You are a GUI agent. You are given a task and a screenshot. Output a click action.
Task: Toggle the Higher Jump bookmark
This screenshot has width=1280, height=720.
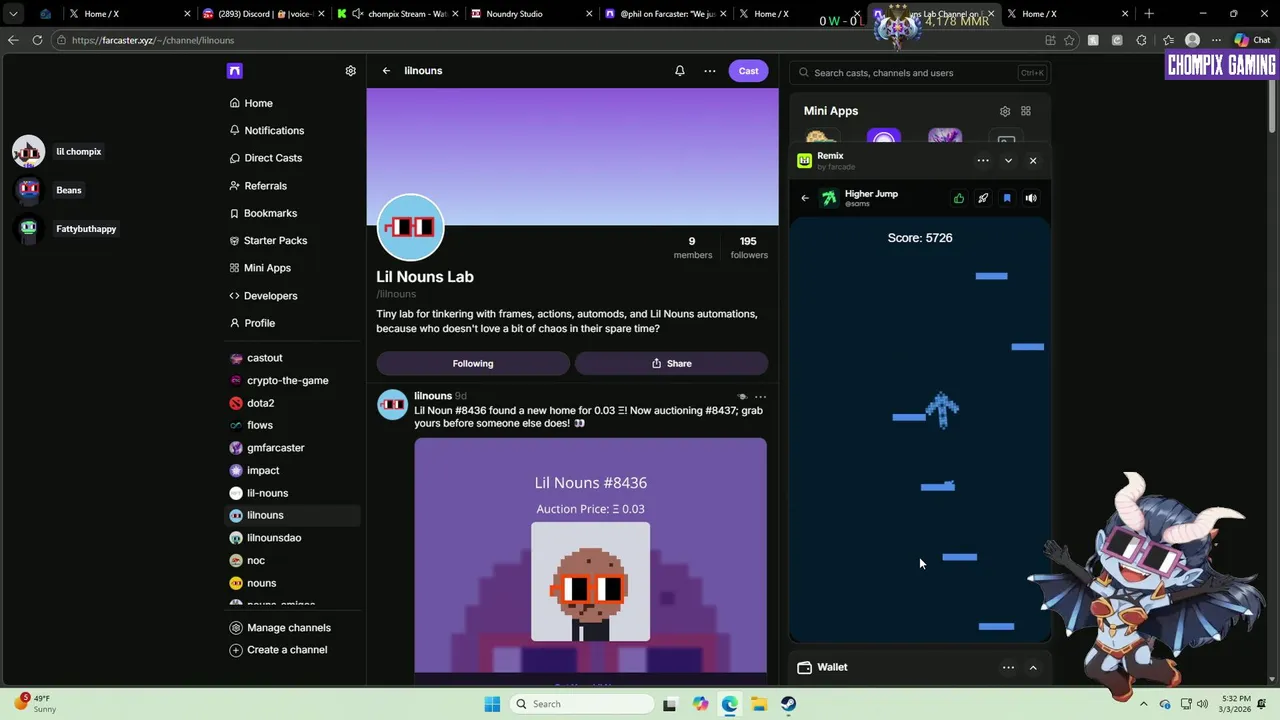coord(1007,198)
